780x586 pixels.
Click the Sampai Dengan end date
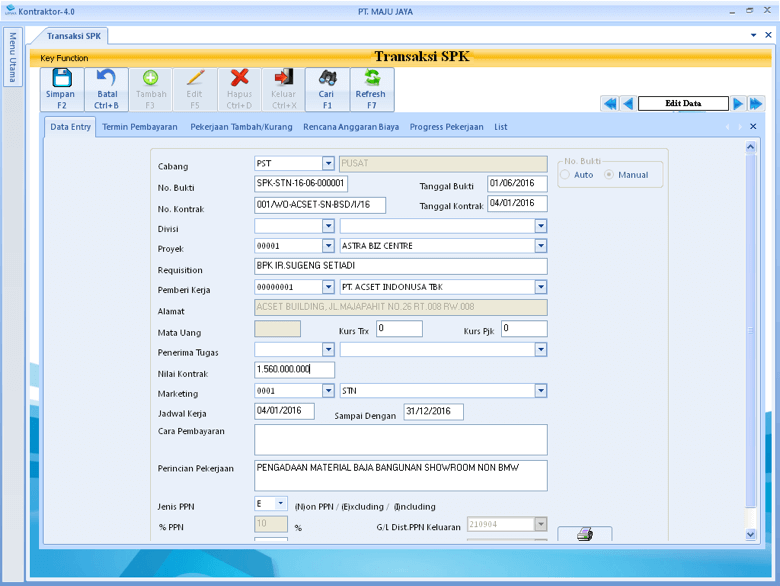click(433, 411)
